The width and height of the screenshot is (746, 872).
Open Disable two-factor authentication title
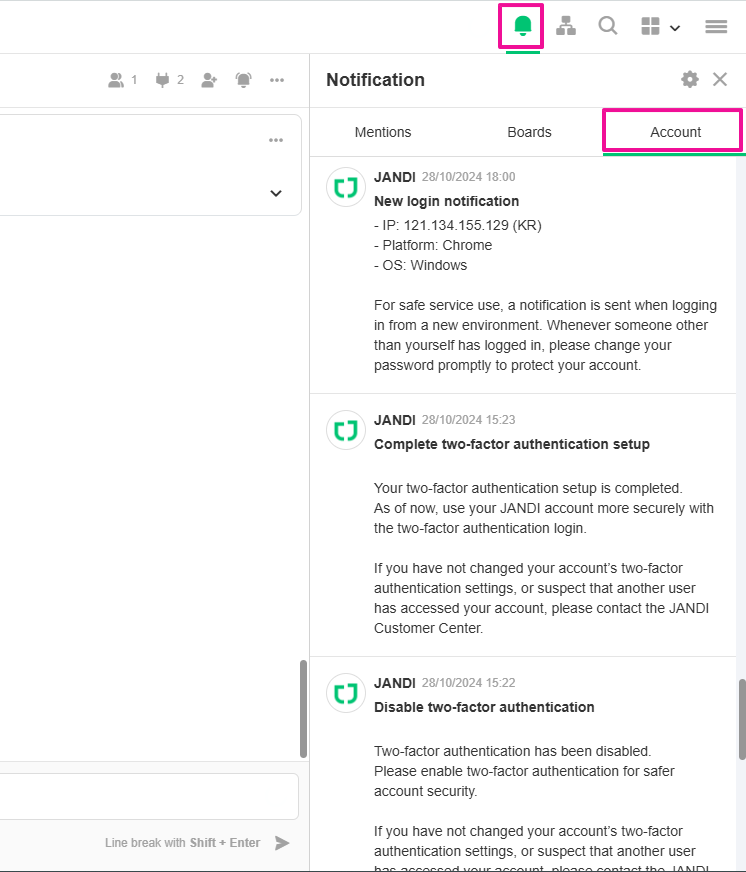[484, 707]
